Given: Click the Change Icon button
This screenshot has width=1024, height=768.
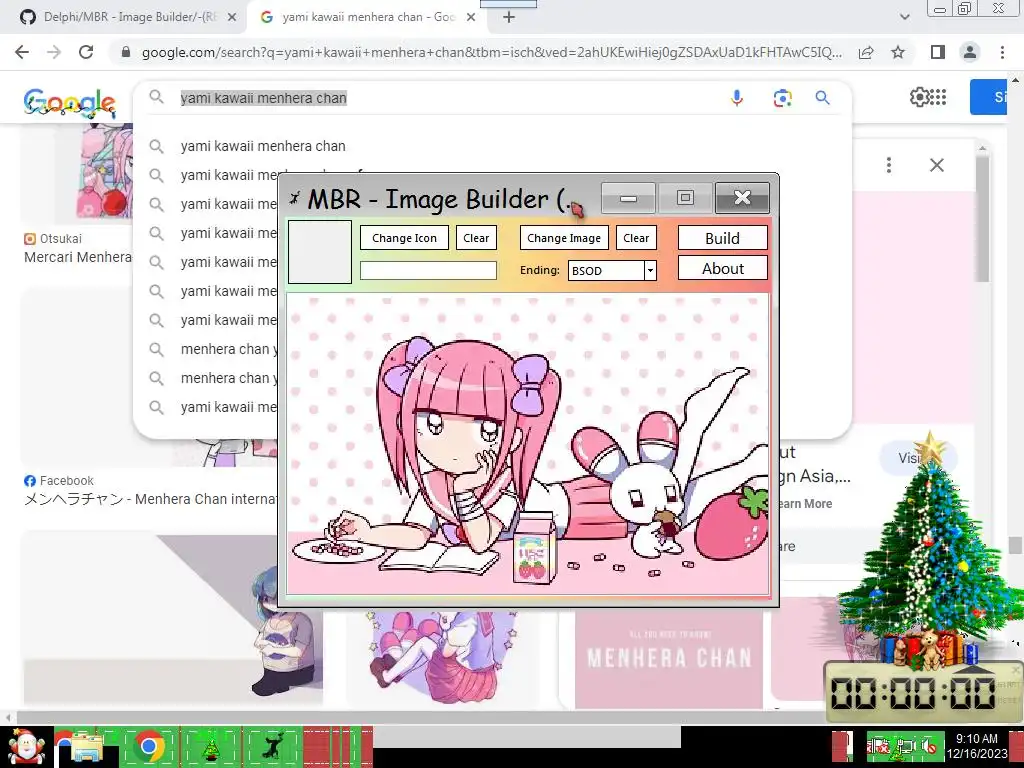Looking at the screenshot, I should click(x=404, y=238).
